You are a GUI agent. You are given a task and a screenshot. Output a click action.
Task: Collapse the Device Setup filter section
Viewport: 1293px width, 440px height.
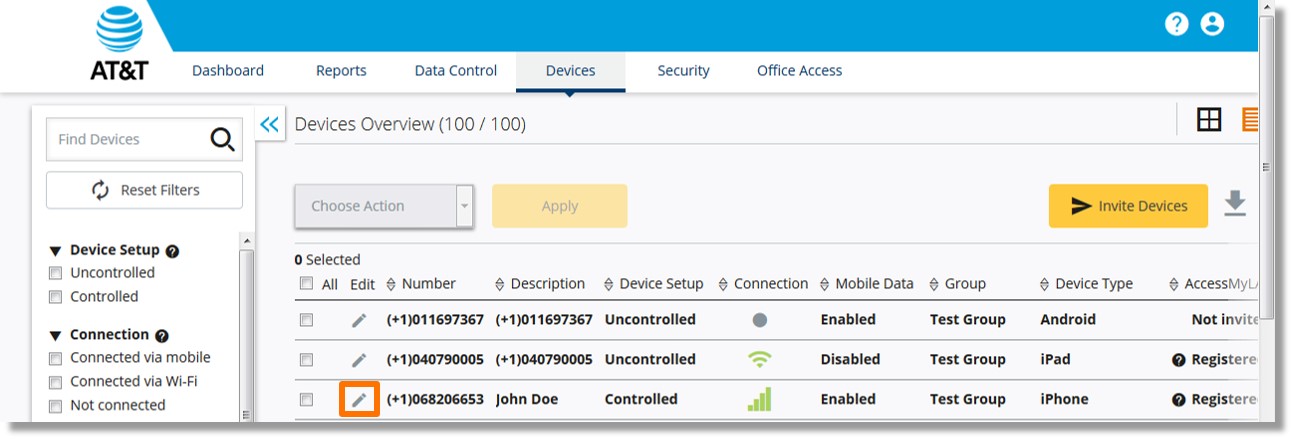[56, 251]
